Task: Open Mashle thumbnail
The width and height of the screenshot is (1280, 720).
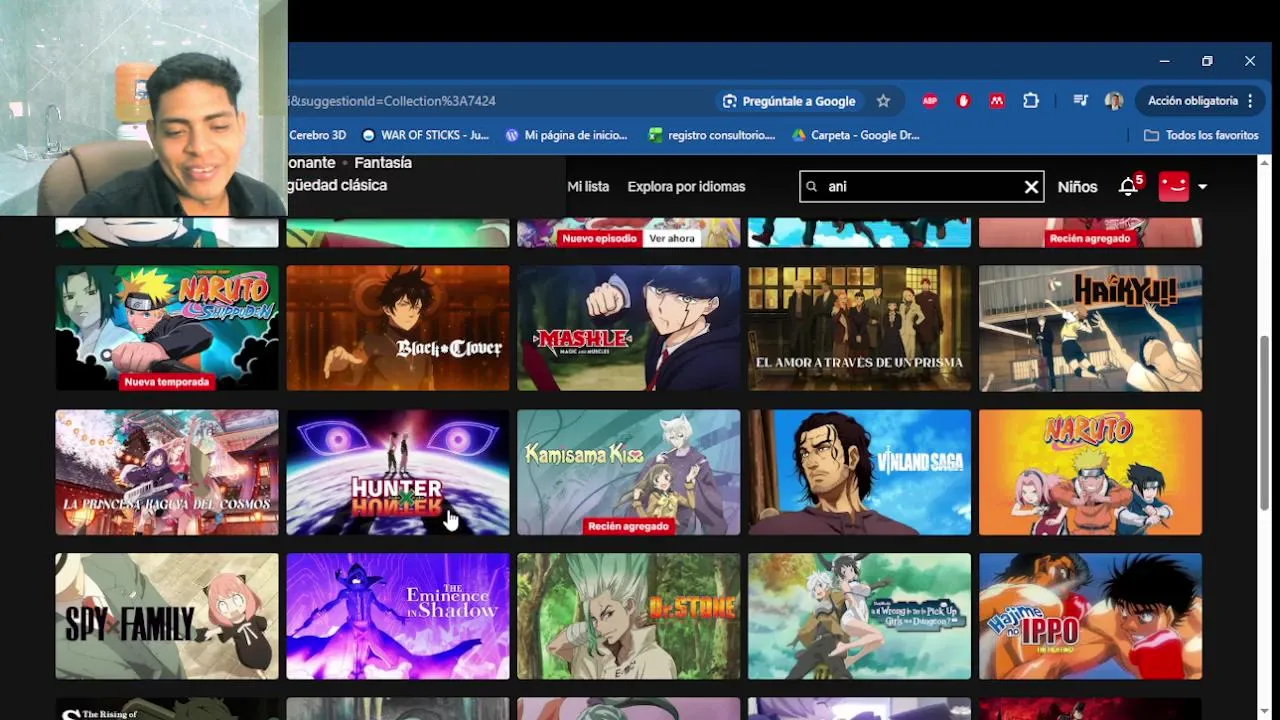Action: click(x=629, y=328)
